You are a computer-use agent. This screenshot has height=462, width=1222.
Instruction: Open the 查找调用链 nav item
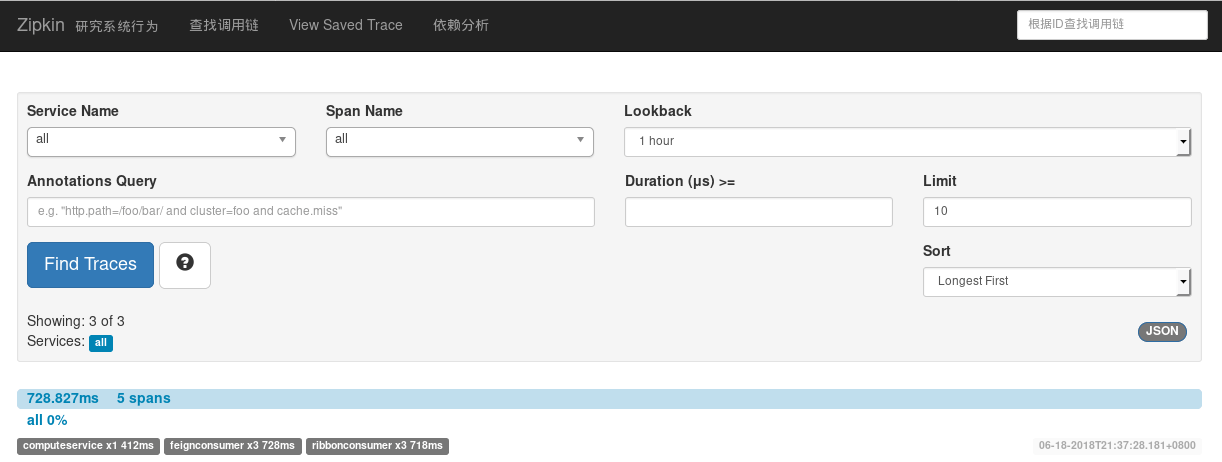click(224, 25)
